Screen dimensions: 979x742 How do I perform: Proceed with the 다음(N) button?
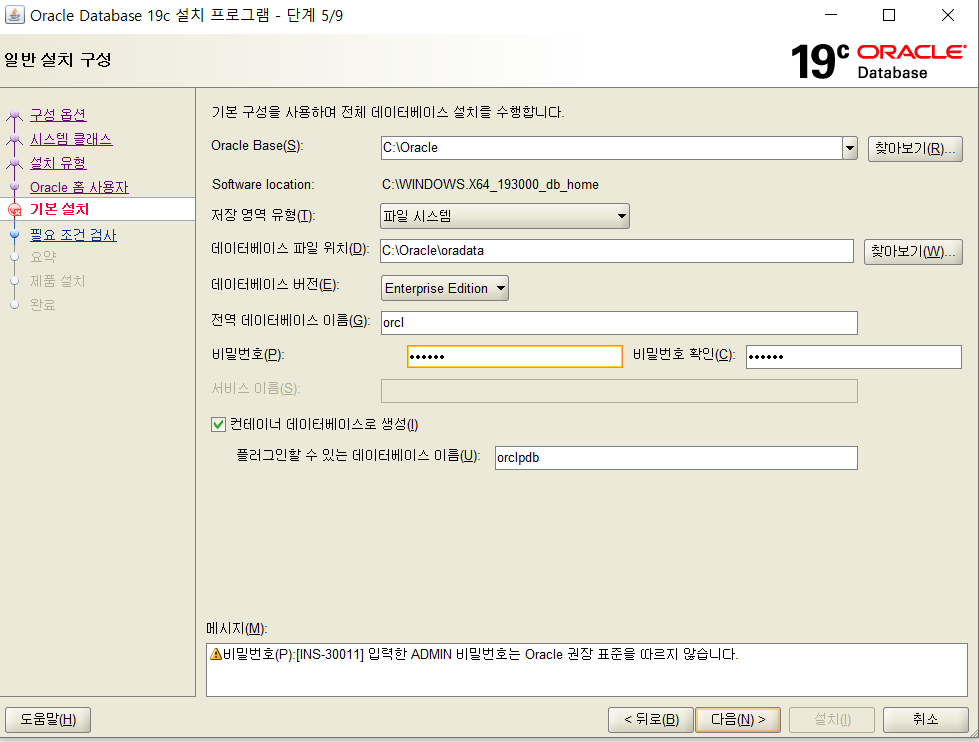coord(738,720)
